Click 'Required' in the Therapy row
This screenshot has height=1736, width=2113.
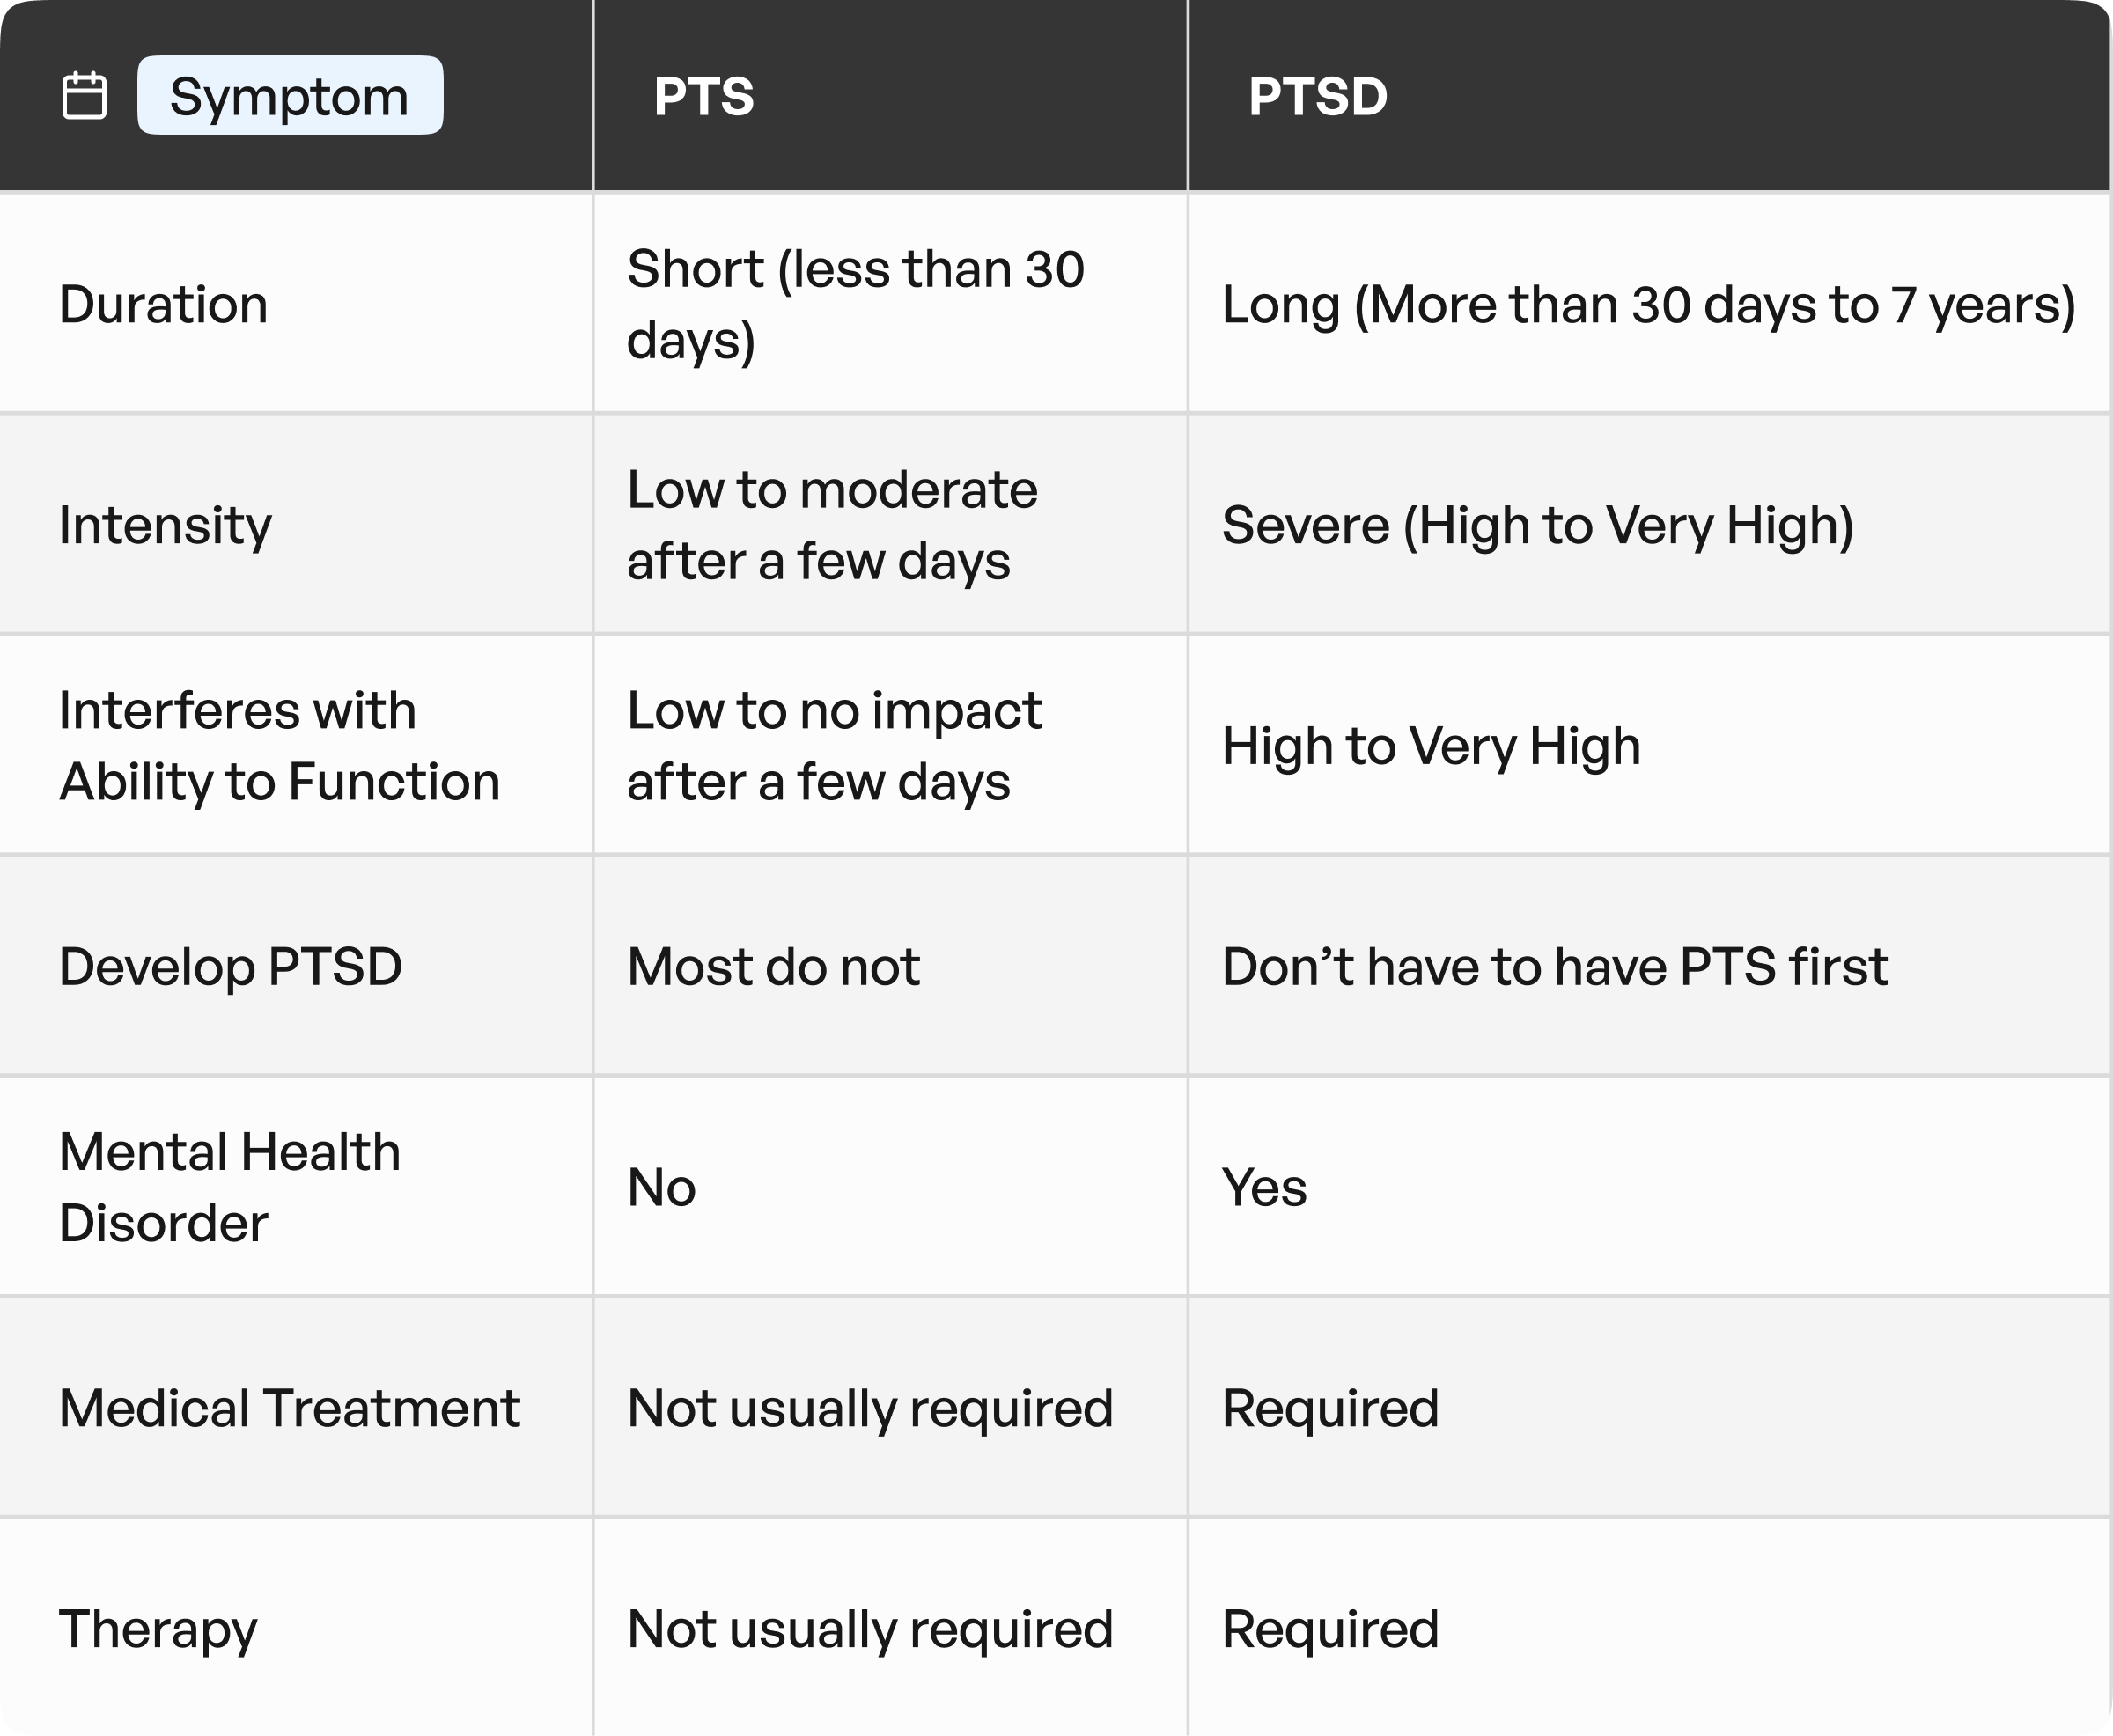tap(1330, 1630)
